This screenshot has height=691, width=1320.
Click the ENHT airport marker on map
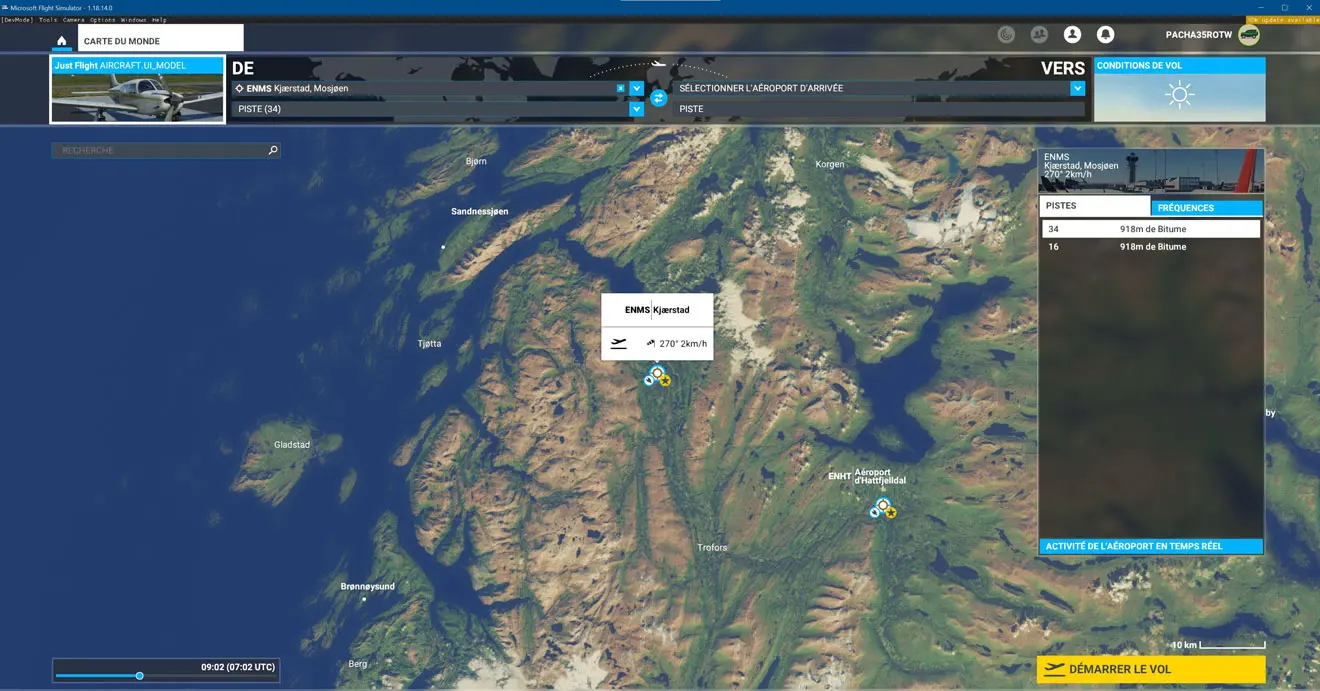[883, 505]
